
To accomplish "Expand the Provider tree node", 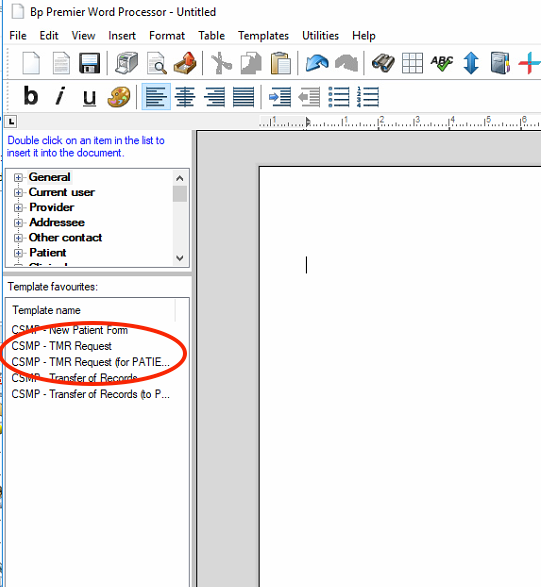I will [x=18, y=207].
